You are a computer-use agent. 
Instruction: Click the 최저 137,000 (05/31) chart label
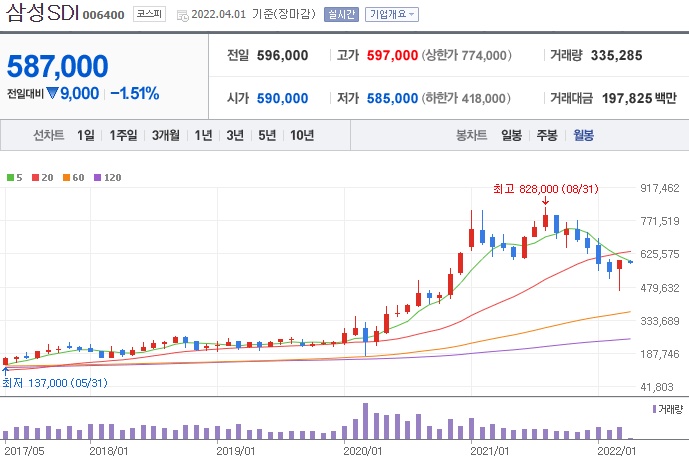pos(55,383)
